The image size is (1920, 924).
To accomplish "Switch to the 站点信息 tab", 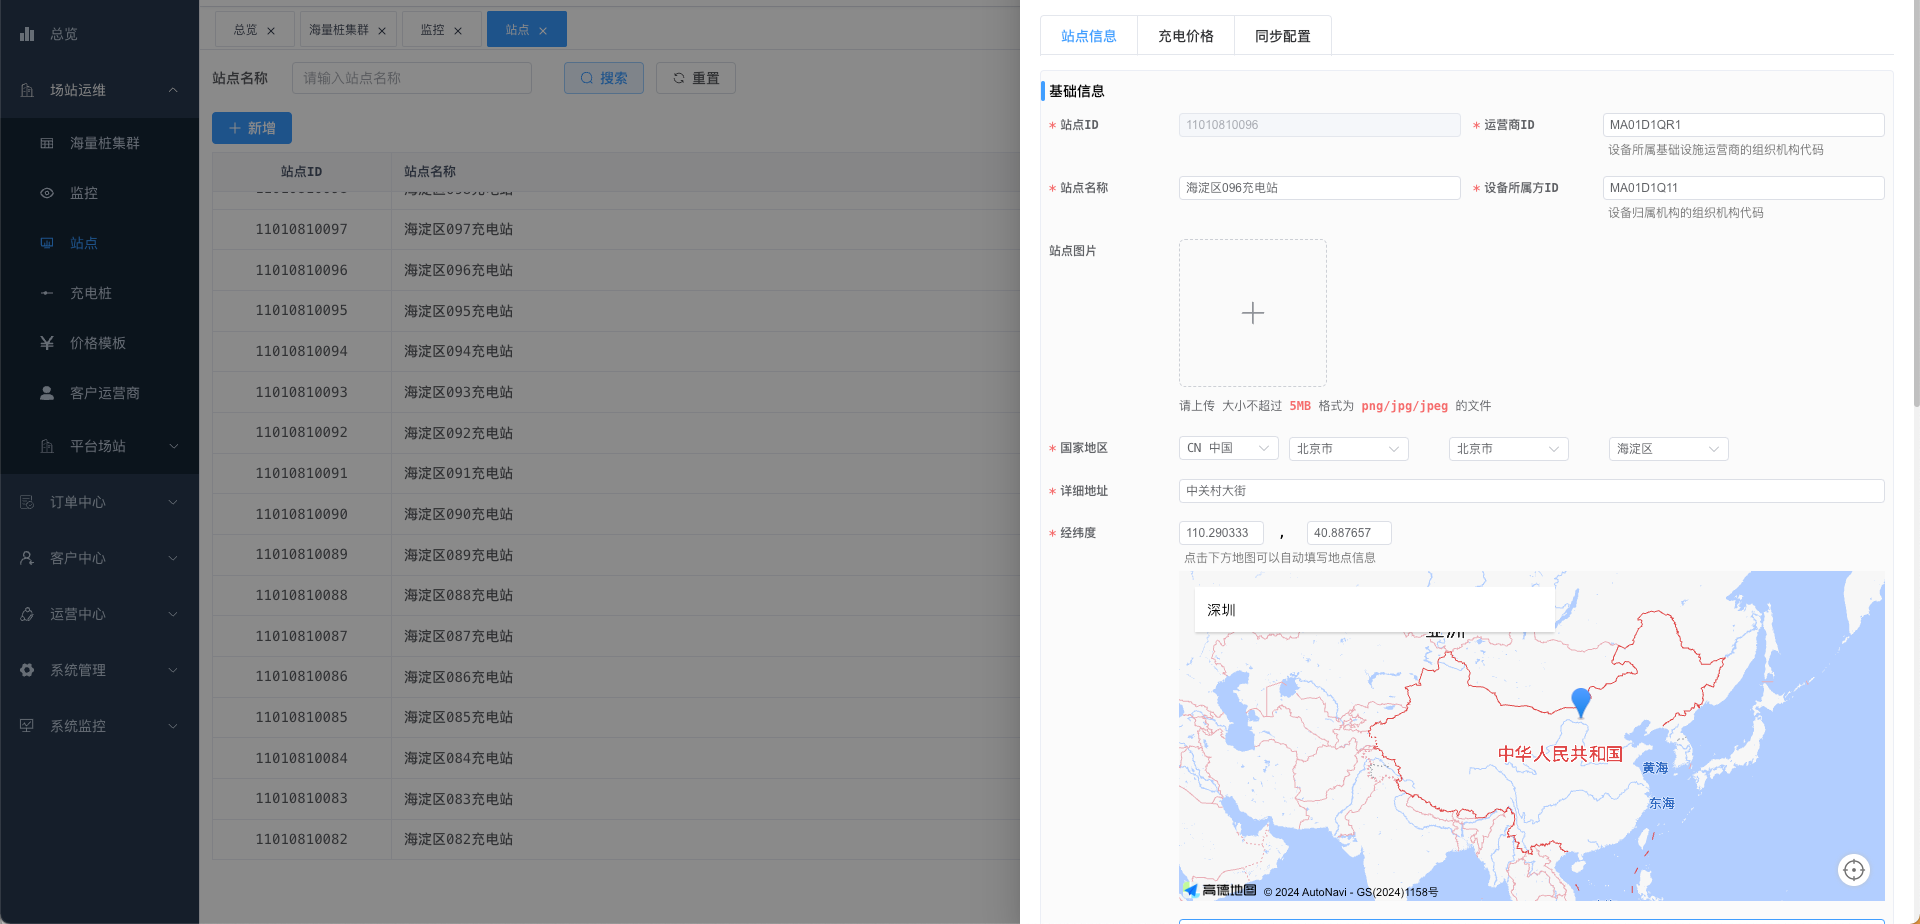I will click(1089, 36).
